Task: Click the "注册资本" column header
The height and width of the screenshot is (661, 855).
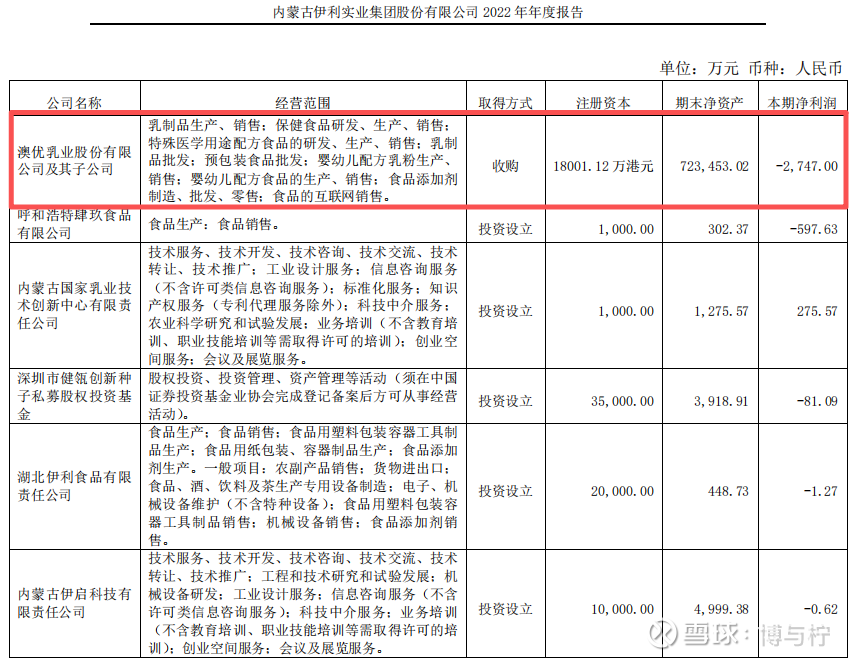Action: (x=603, y=103)
